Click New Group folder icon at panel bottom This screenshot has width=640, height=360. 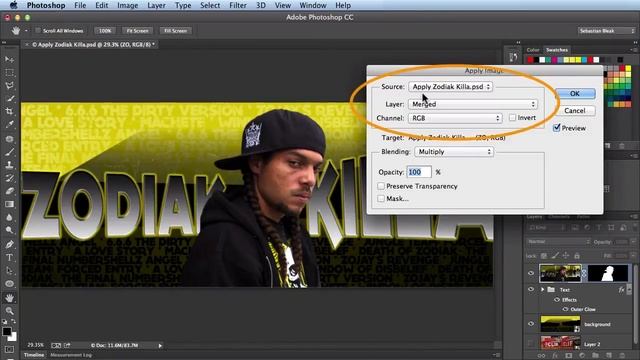[595, 356]
